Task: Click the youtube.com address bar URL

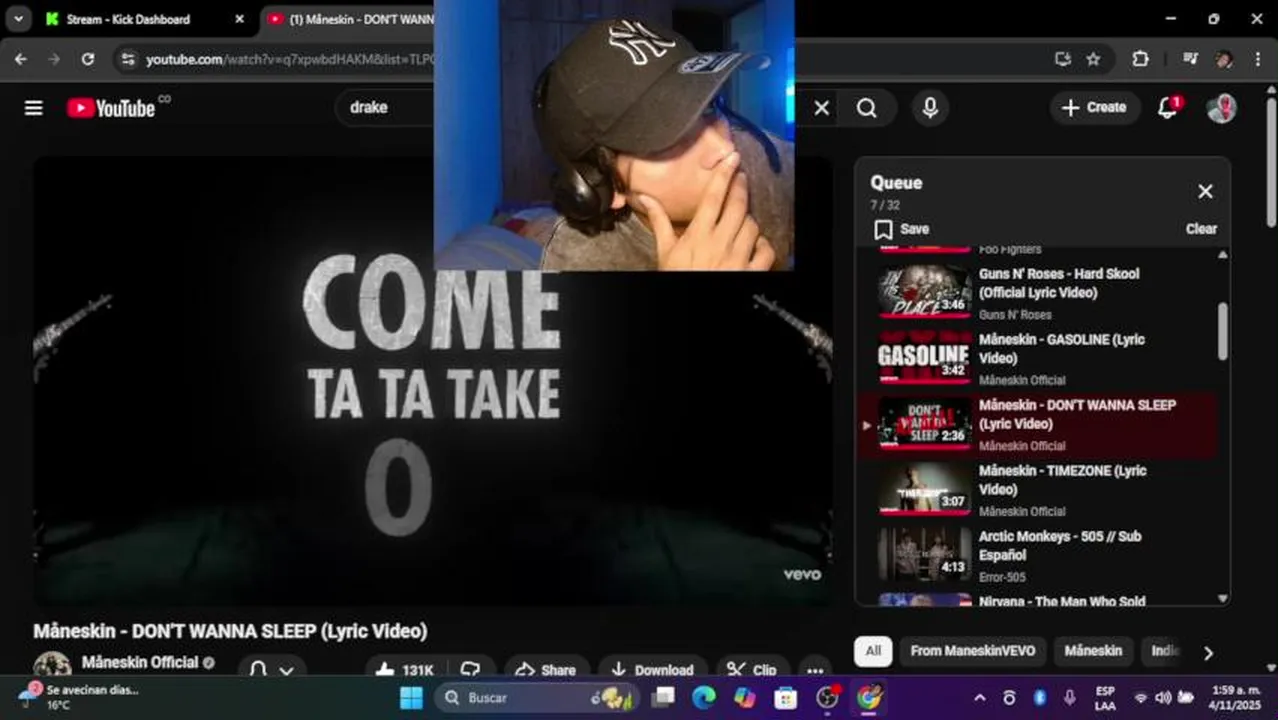Action: click(x=289, y=59)
